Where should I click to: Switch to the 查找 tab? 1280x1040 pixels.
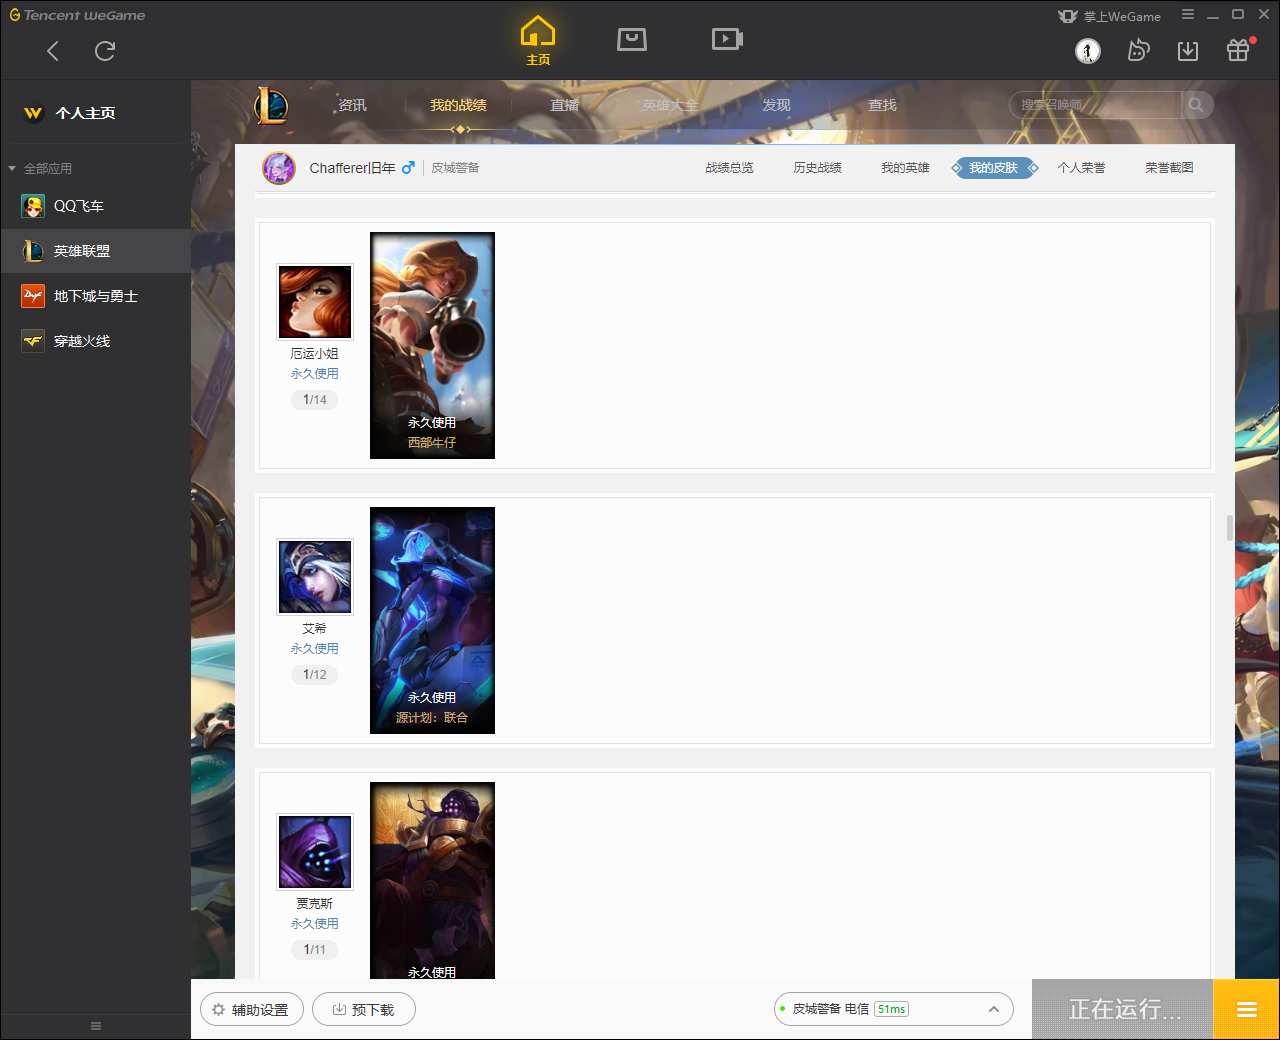[x=882, y=105]
